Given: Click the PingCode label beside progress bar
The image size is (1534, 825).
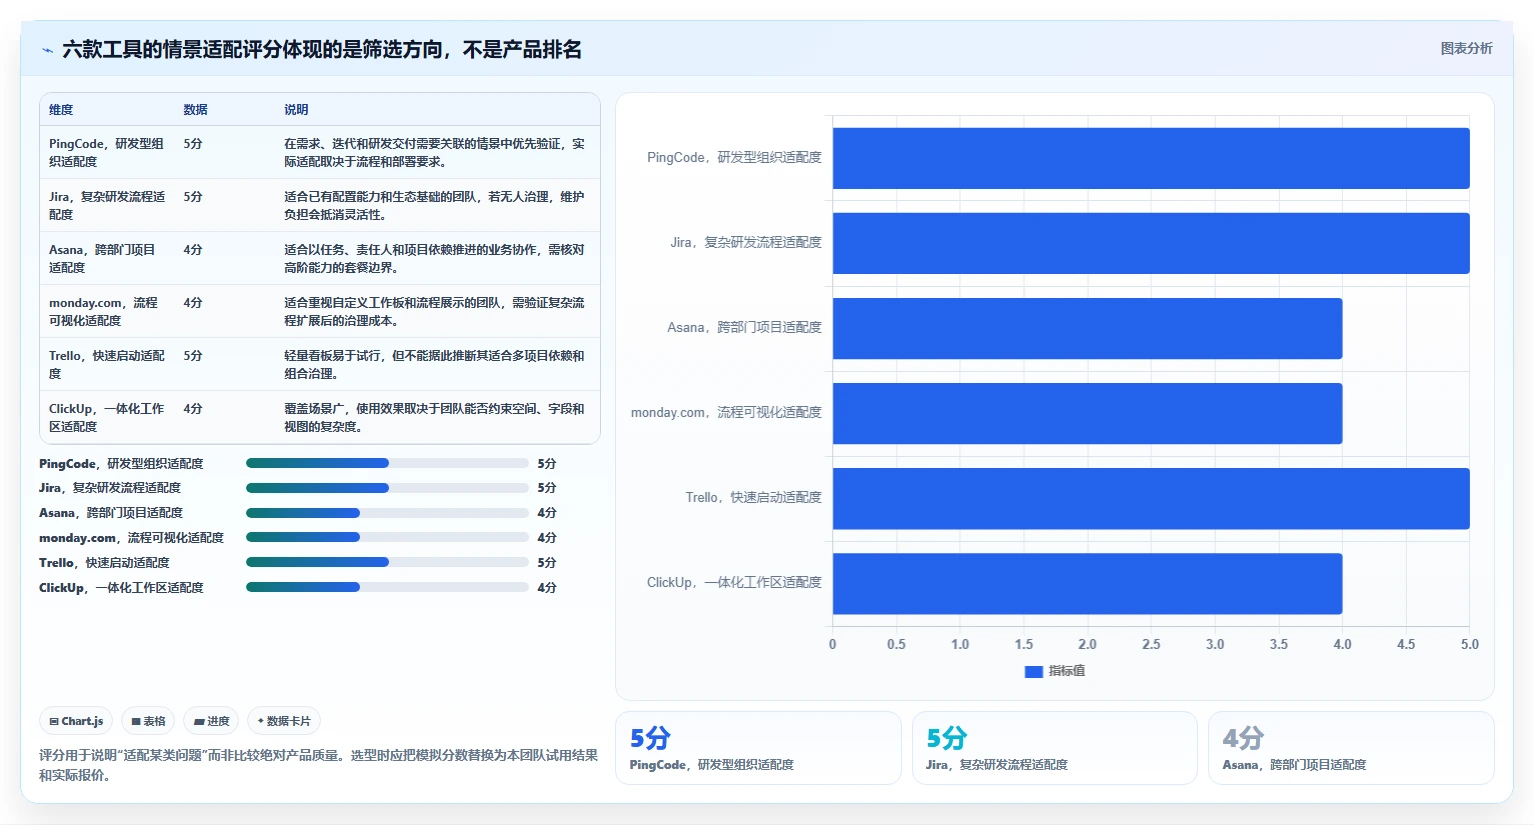Looking at the screenshot, I should tap(121, 463).
